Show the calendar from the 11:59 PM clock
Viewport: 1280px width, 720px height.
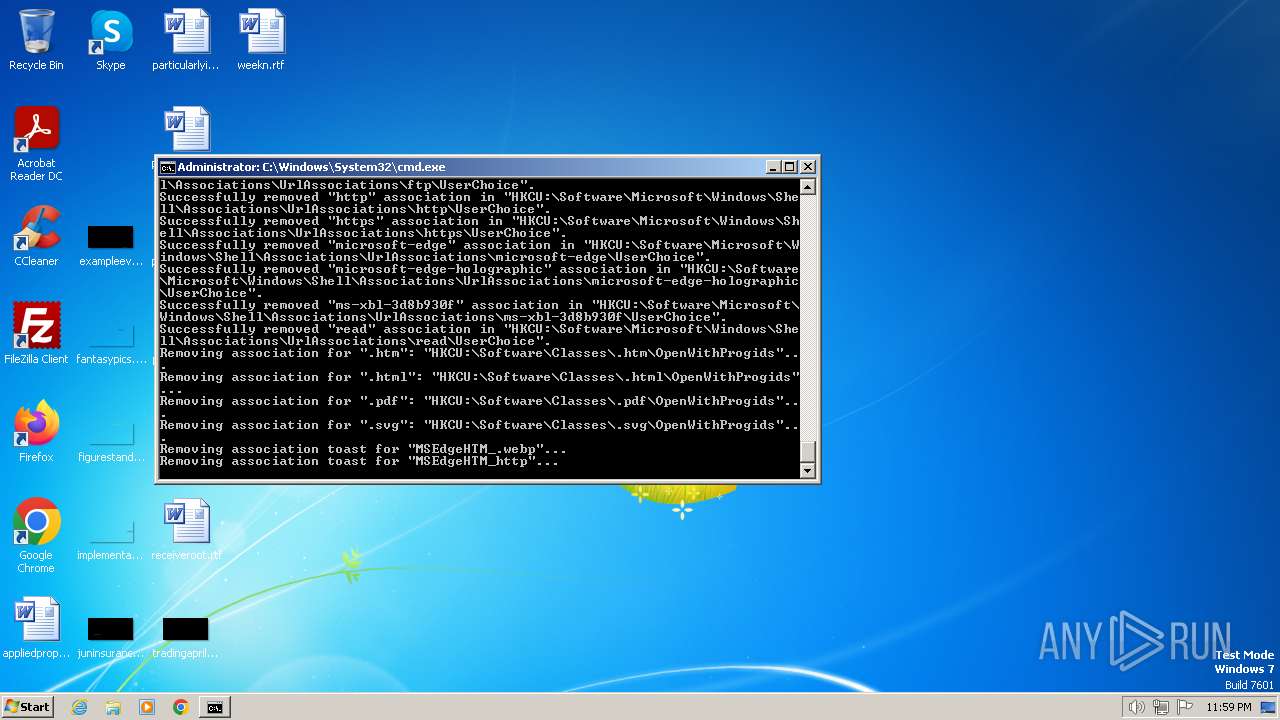1229,707
